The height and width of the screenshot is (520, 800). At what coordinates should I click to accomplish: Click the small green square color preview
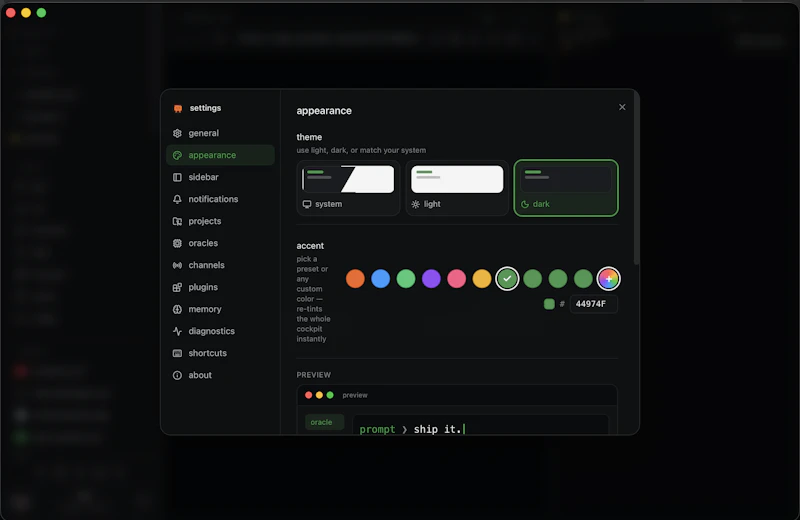[x=549, y=304]
